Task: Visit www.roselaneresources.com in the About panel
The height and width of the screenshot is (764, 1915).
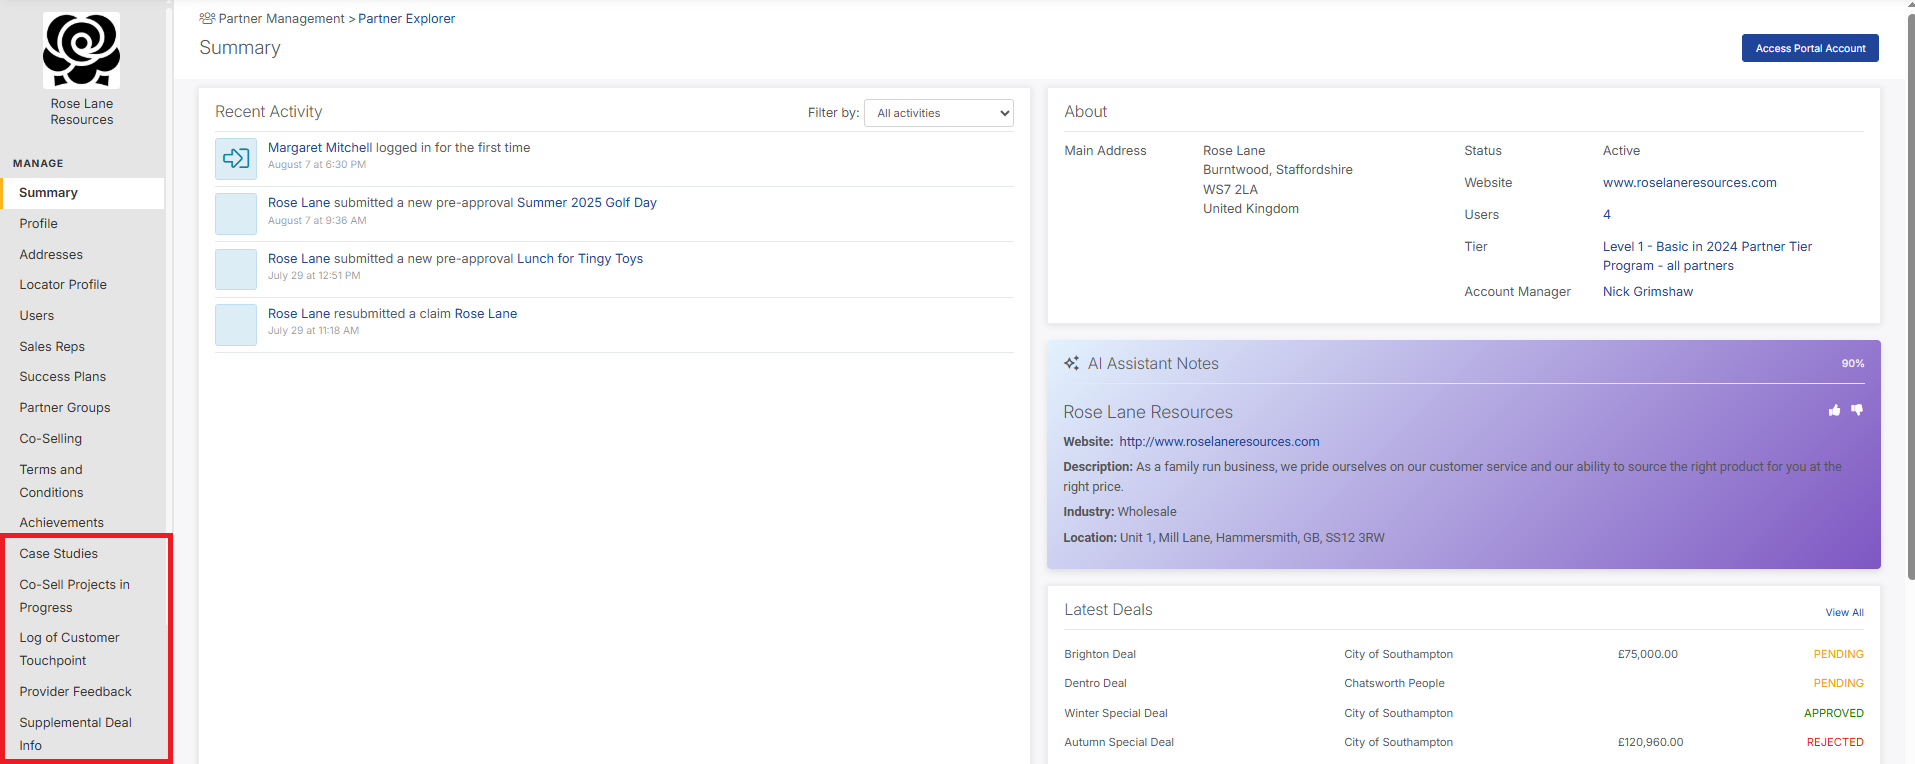Action: click(x=1690, y=183)
